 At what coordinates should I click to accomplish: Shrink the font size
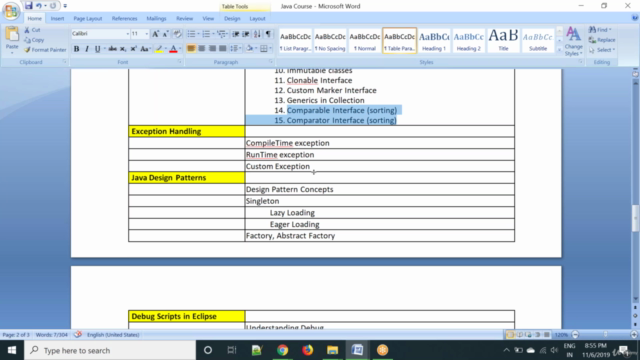[x=165, y=34]
